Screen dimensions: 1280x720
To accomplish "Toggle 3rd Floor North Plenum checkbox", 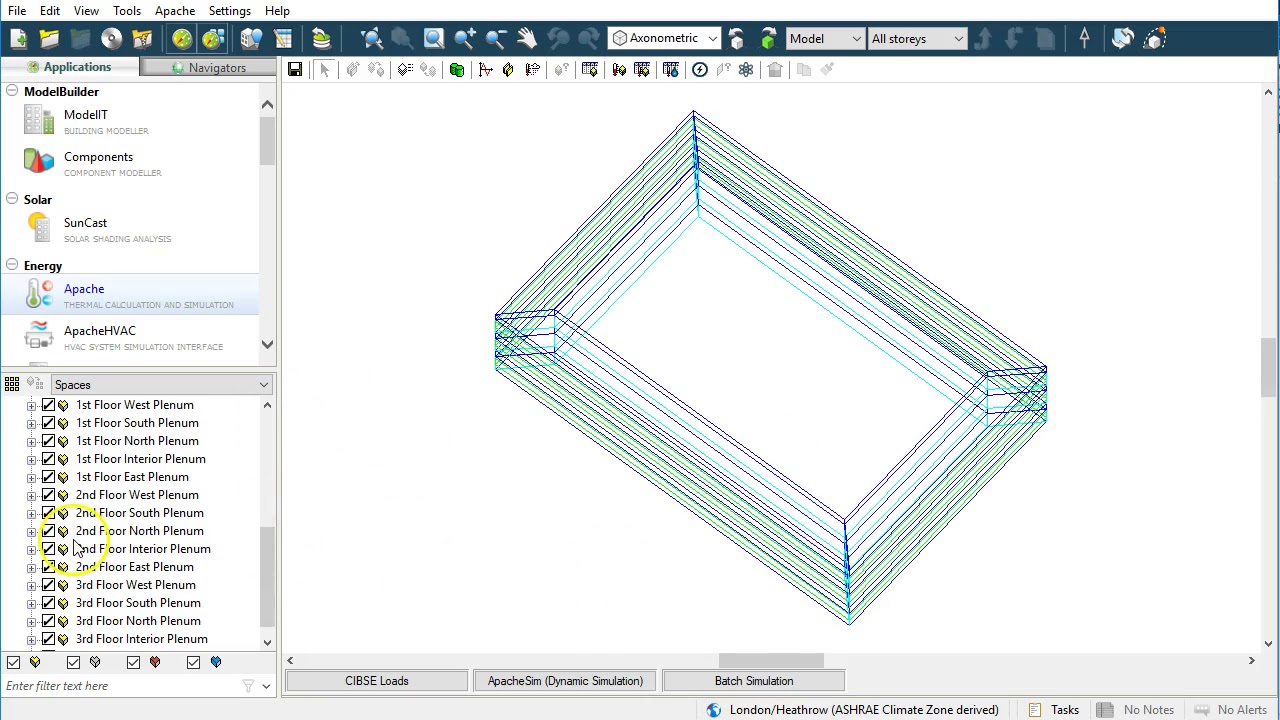I will click(x=48, y=621).
